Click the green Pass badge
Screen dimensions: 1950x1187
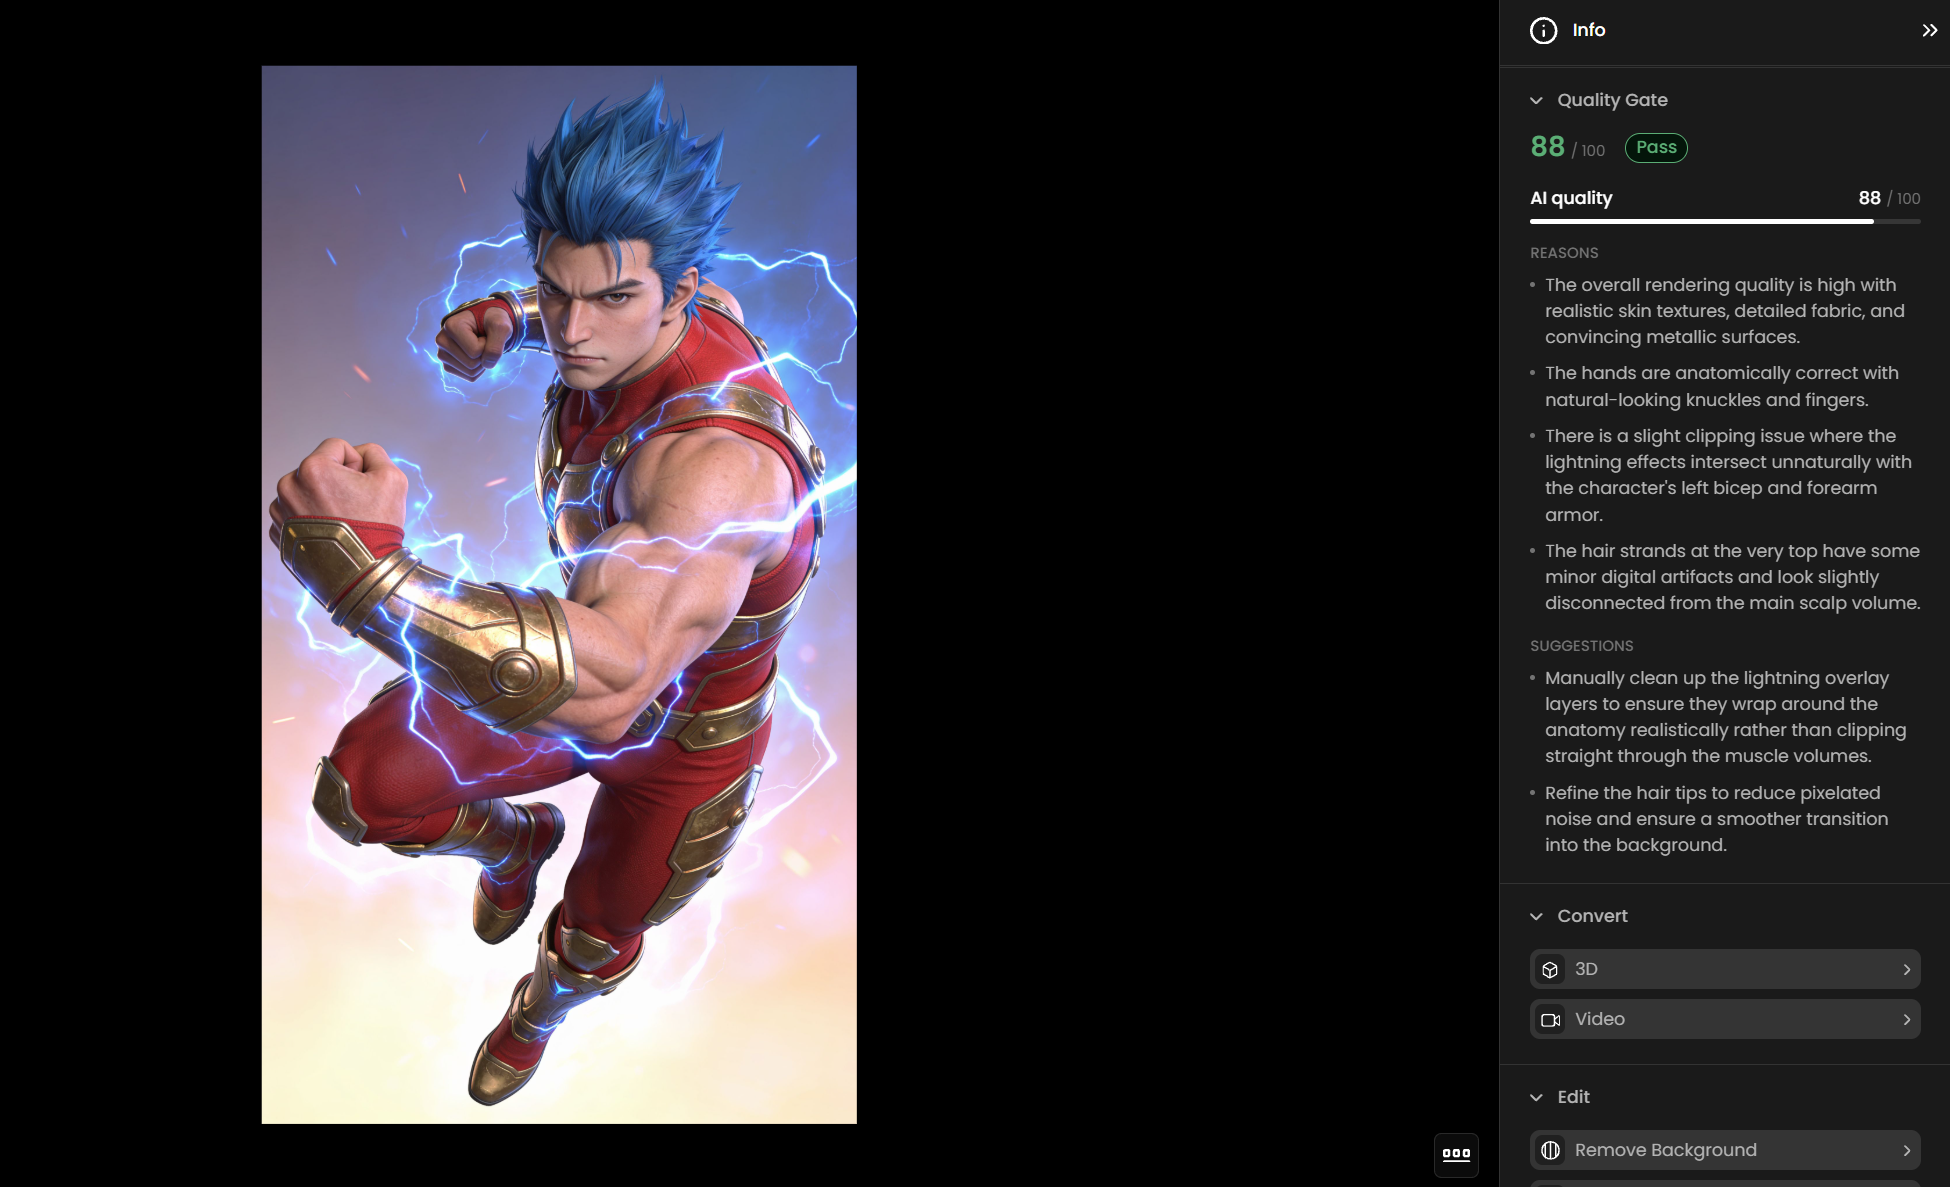(1656, 147)
